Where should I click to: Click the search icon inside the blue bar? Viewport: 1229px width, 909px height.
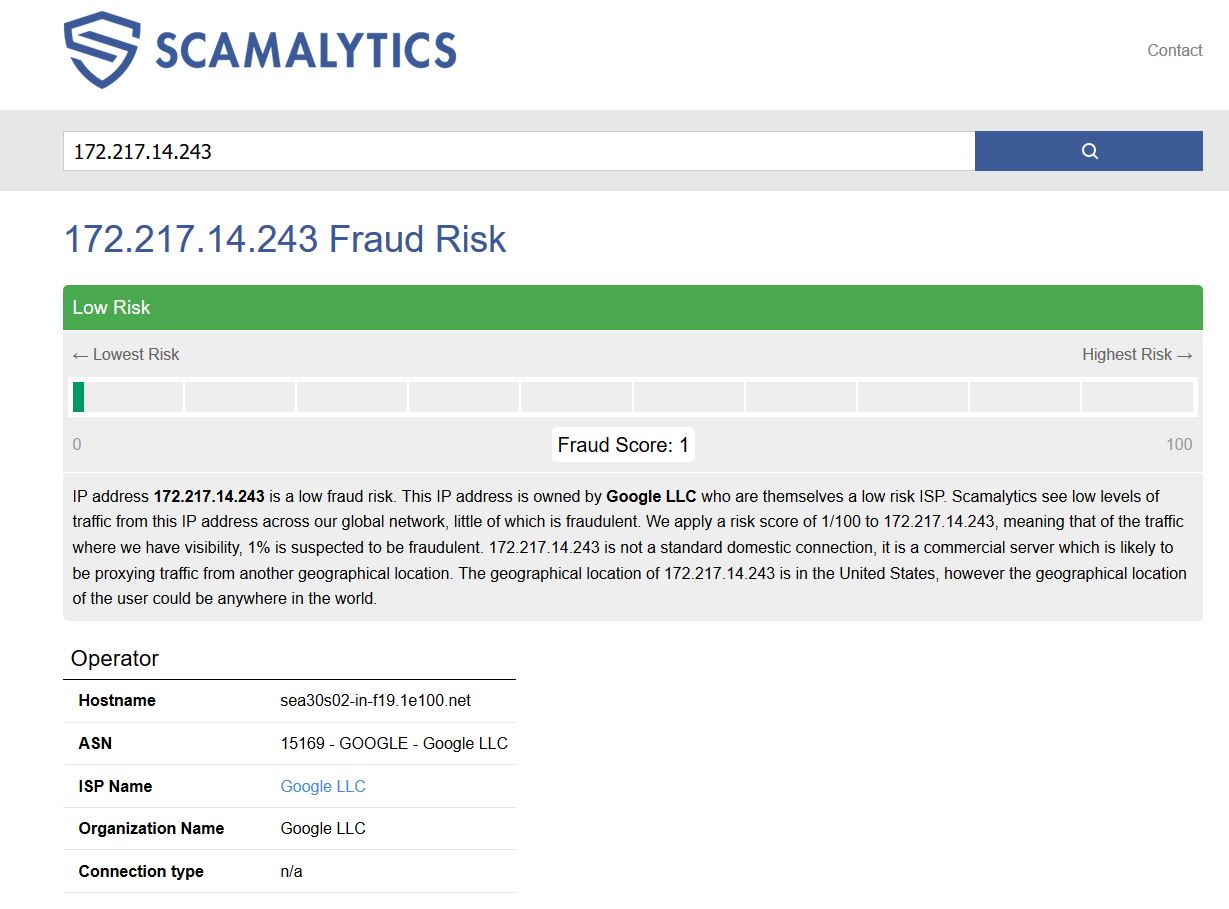pos(1088,150)
